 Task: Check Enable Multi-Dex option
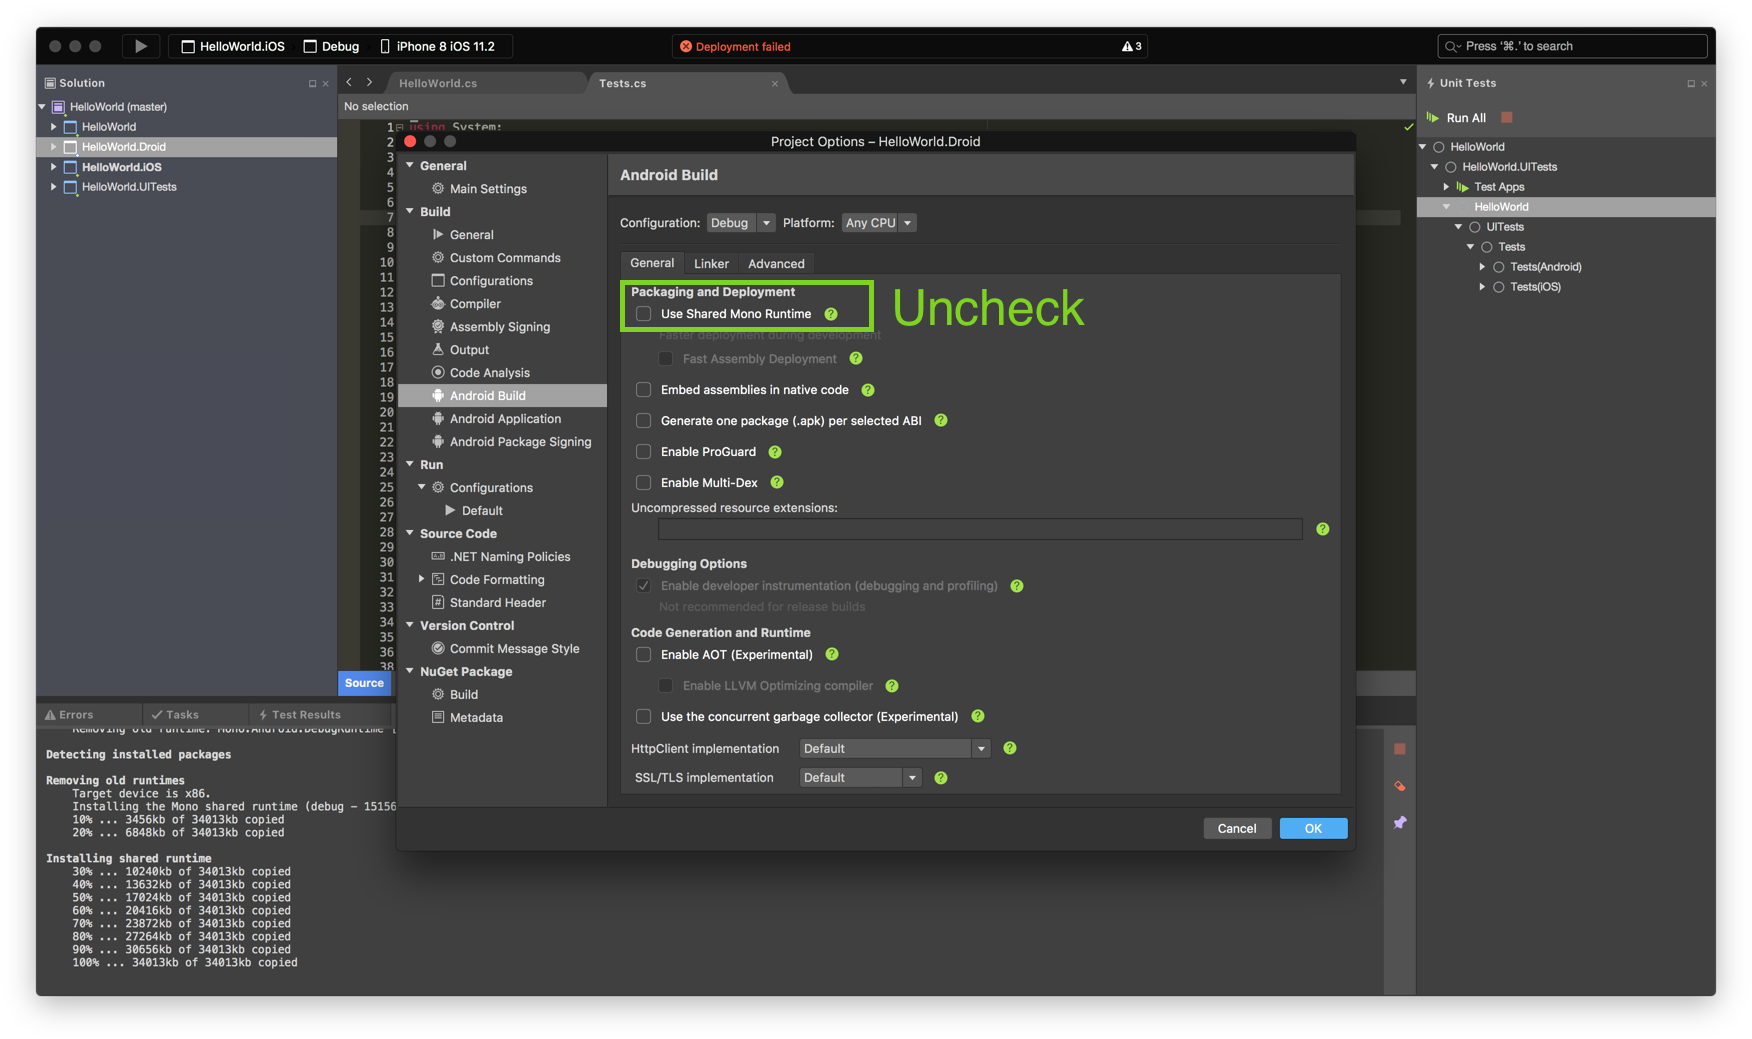(x=643, y=482)
